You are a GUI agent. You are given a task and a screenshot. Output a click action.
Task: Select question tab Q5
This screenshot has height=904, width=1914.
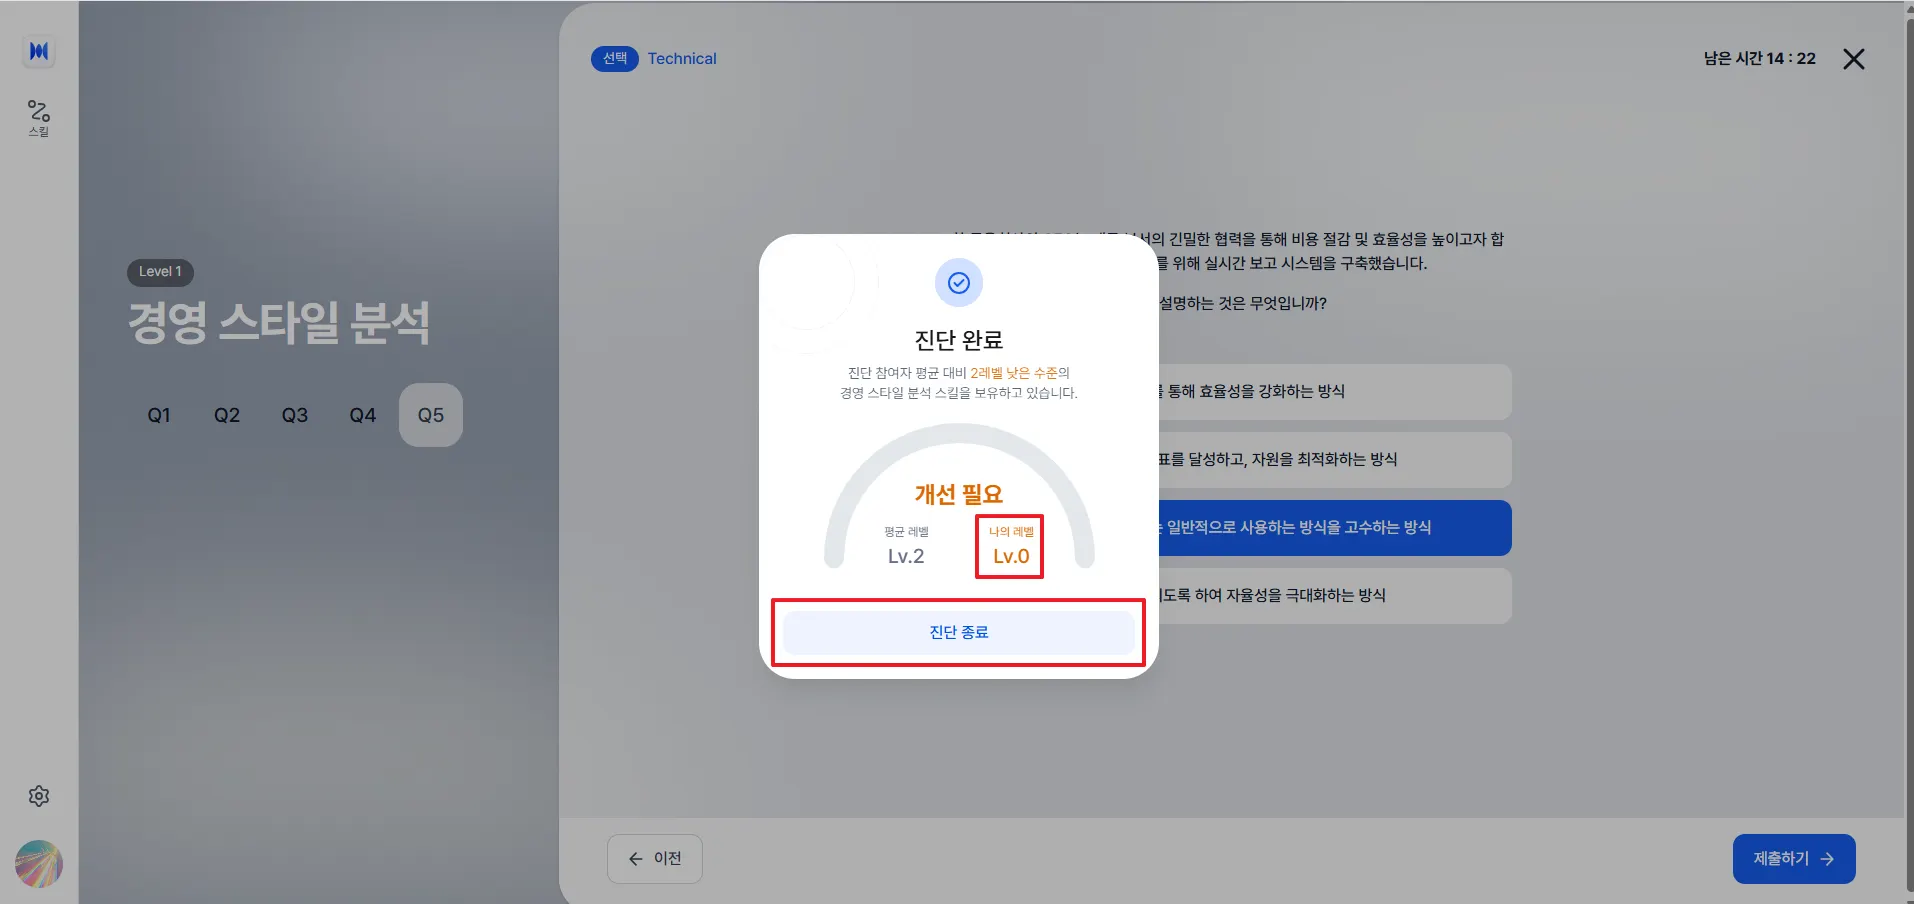click(x=431, y=415)
